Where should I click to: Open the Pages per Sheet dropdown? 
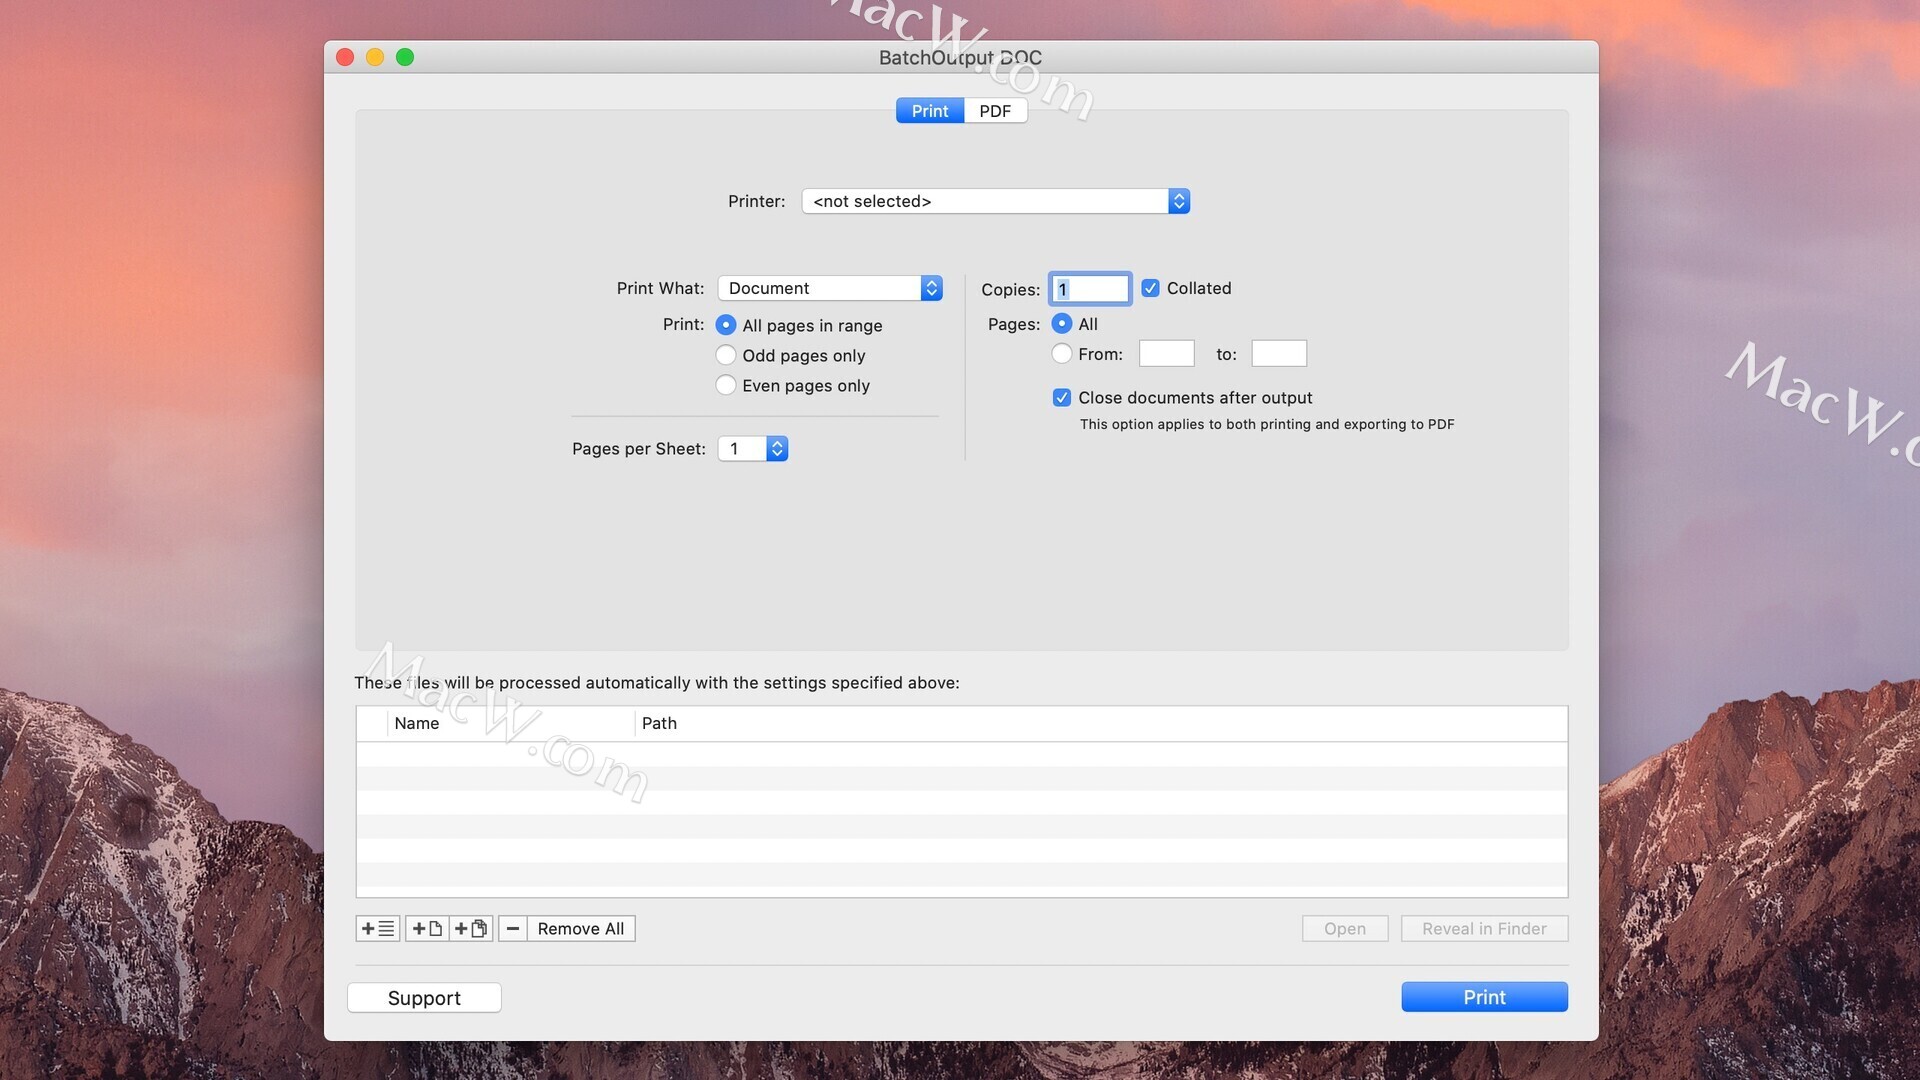(753, 449)
